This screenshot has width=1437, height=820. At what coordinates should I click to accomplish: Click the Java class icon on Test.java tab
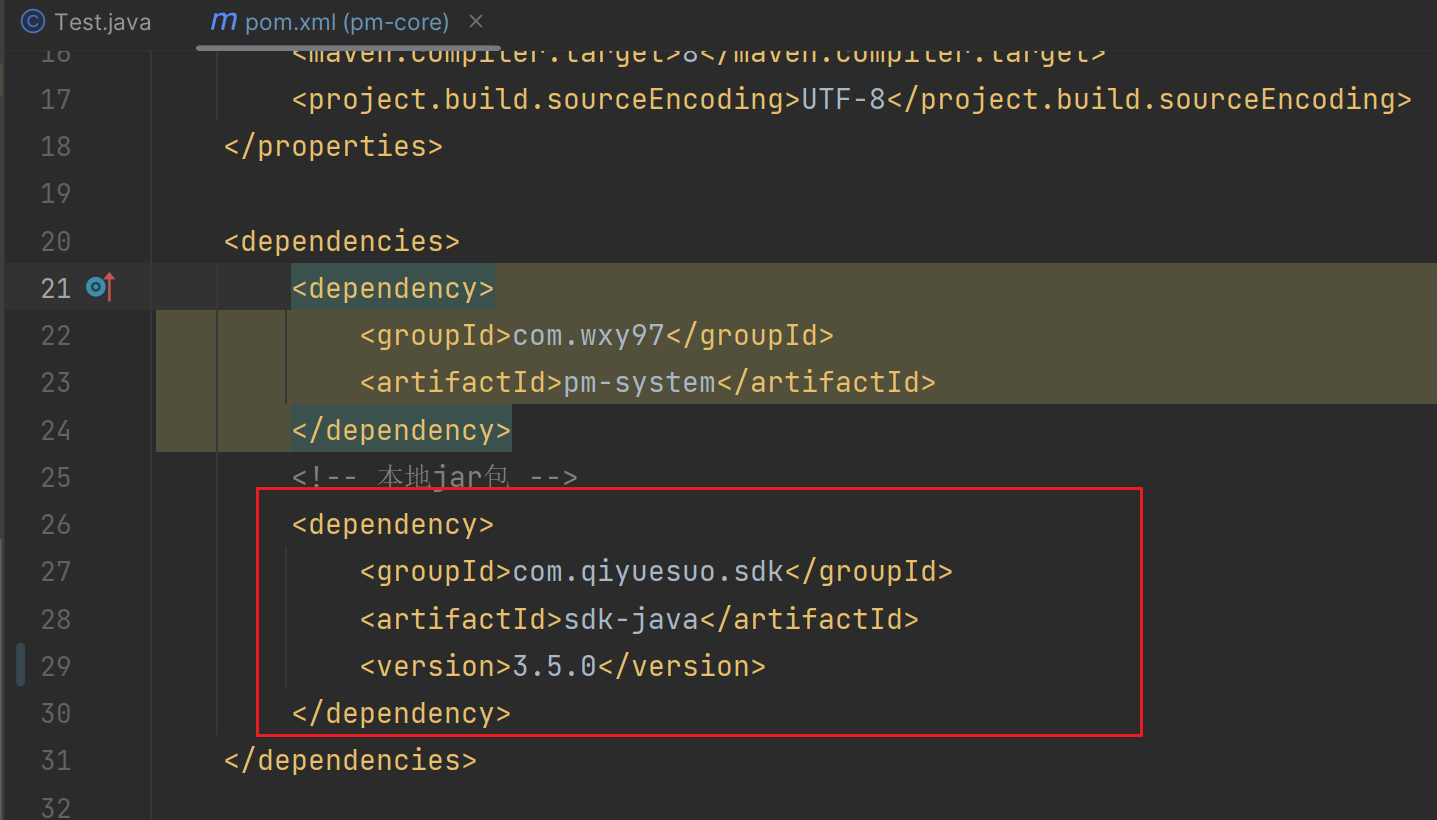[x=33, y=22]
